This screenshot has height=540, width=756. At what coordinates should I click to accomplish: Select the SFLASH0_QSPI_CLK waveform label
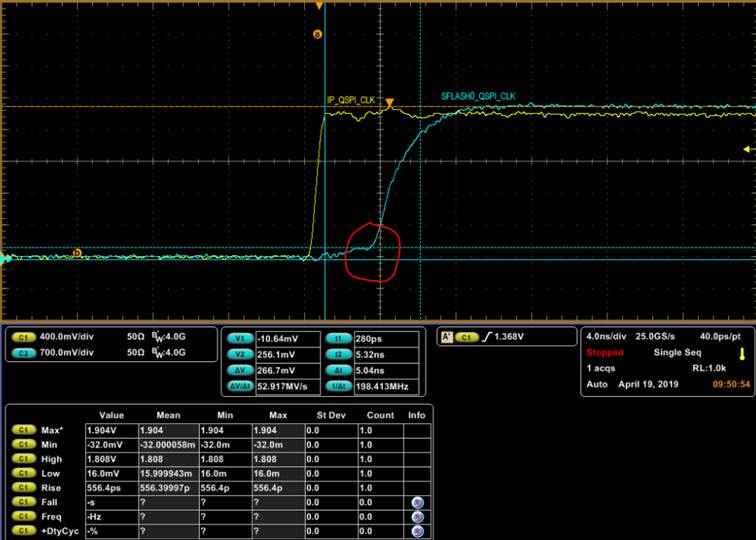(478, 96)
